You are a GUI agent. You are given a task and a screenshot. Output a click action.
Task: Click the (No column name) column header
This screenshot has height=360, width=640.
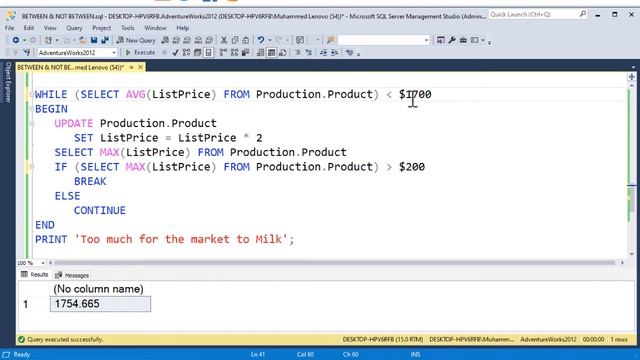pos(98,289)
